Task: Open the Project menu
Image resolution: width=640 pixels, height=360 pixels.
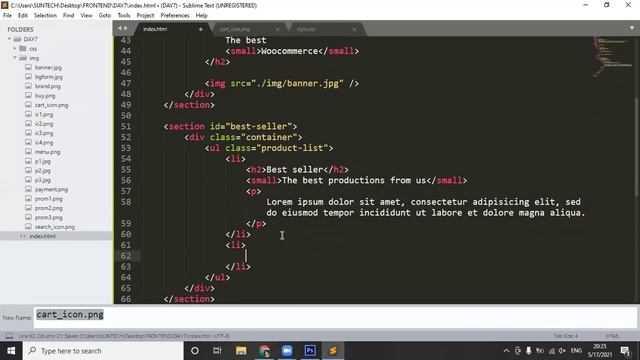Action: click(145, 16)
